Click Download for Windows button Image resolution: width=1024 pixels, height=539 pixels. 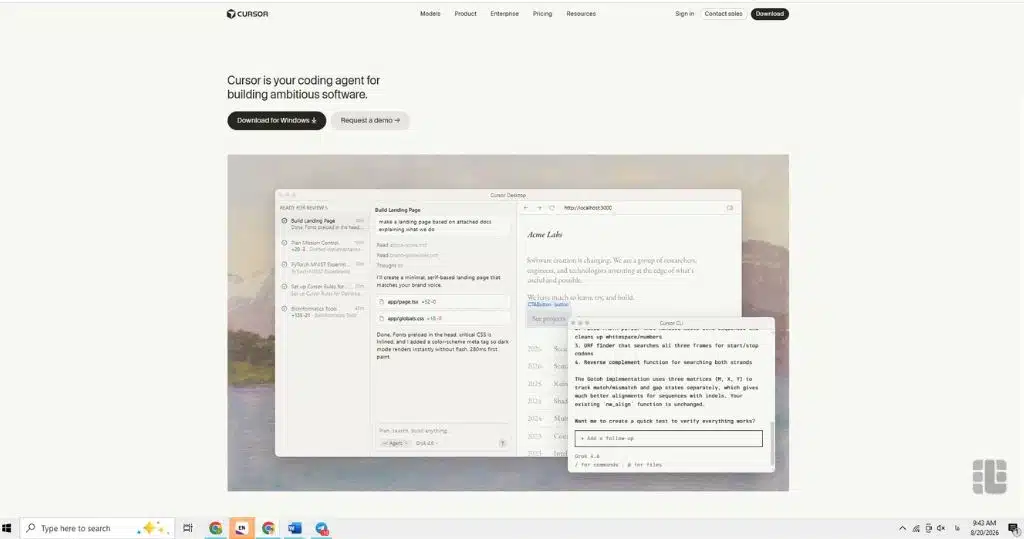(276, 120)
